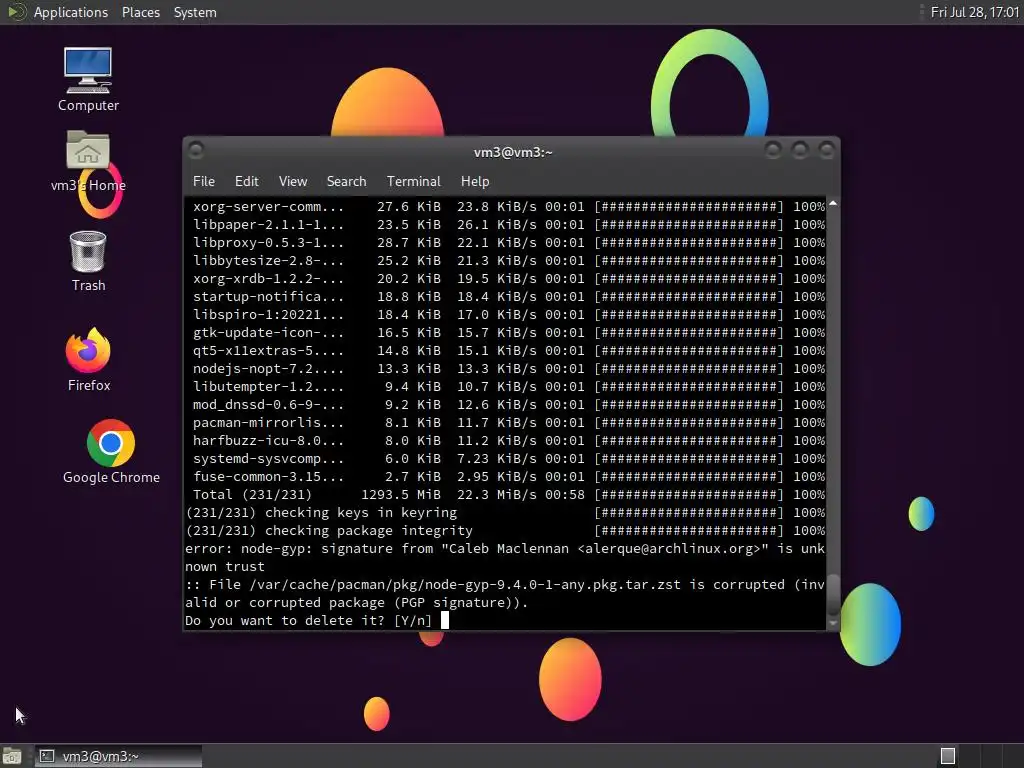Viewport: 1024px width, 768px height.
Task: Click the 'checking keys in keyring' line
Action: tap(505, 513)
